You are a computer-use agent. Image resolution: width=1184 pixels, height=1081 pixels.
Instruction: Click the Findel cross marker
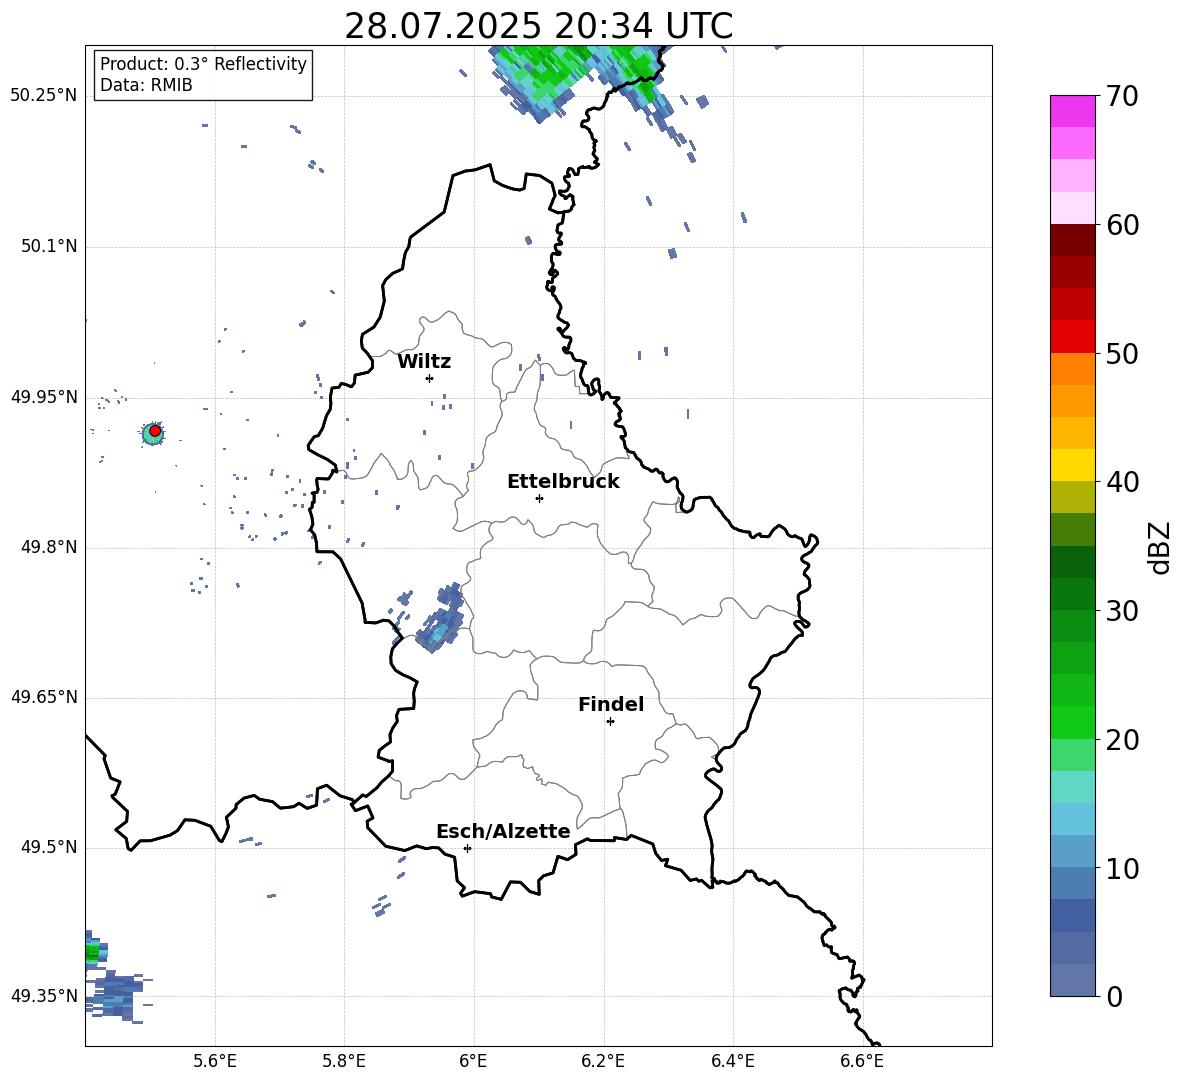tap(610, 722)
